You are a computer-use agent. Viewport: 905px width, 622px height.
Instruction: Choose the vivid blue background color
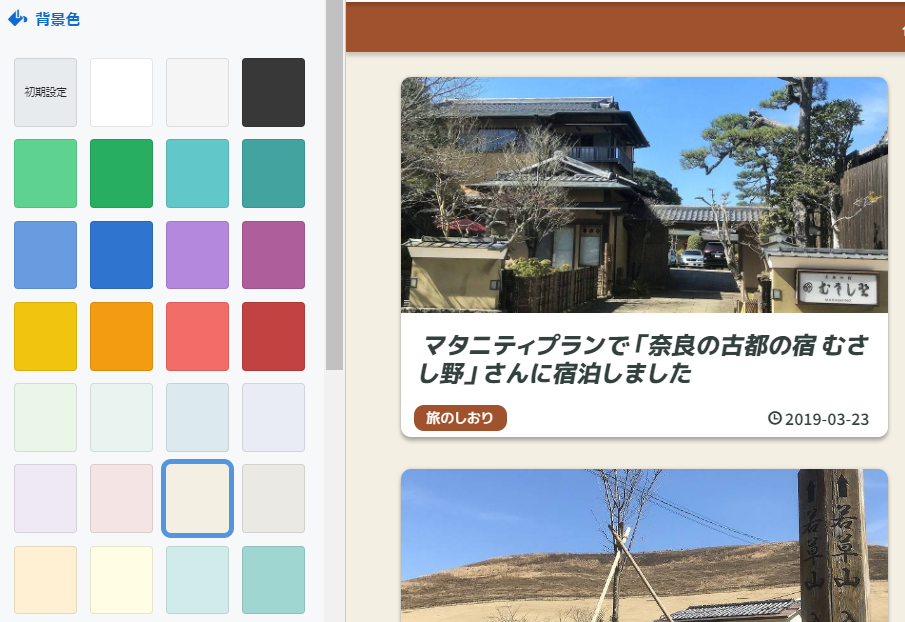121,255
